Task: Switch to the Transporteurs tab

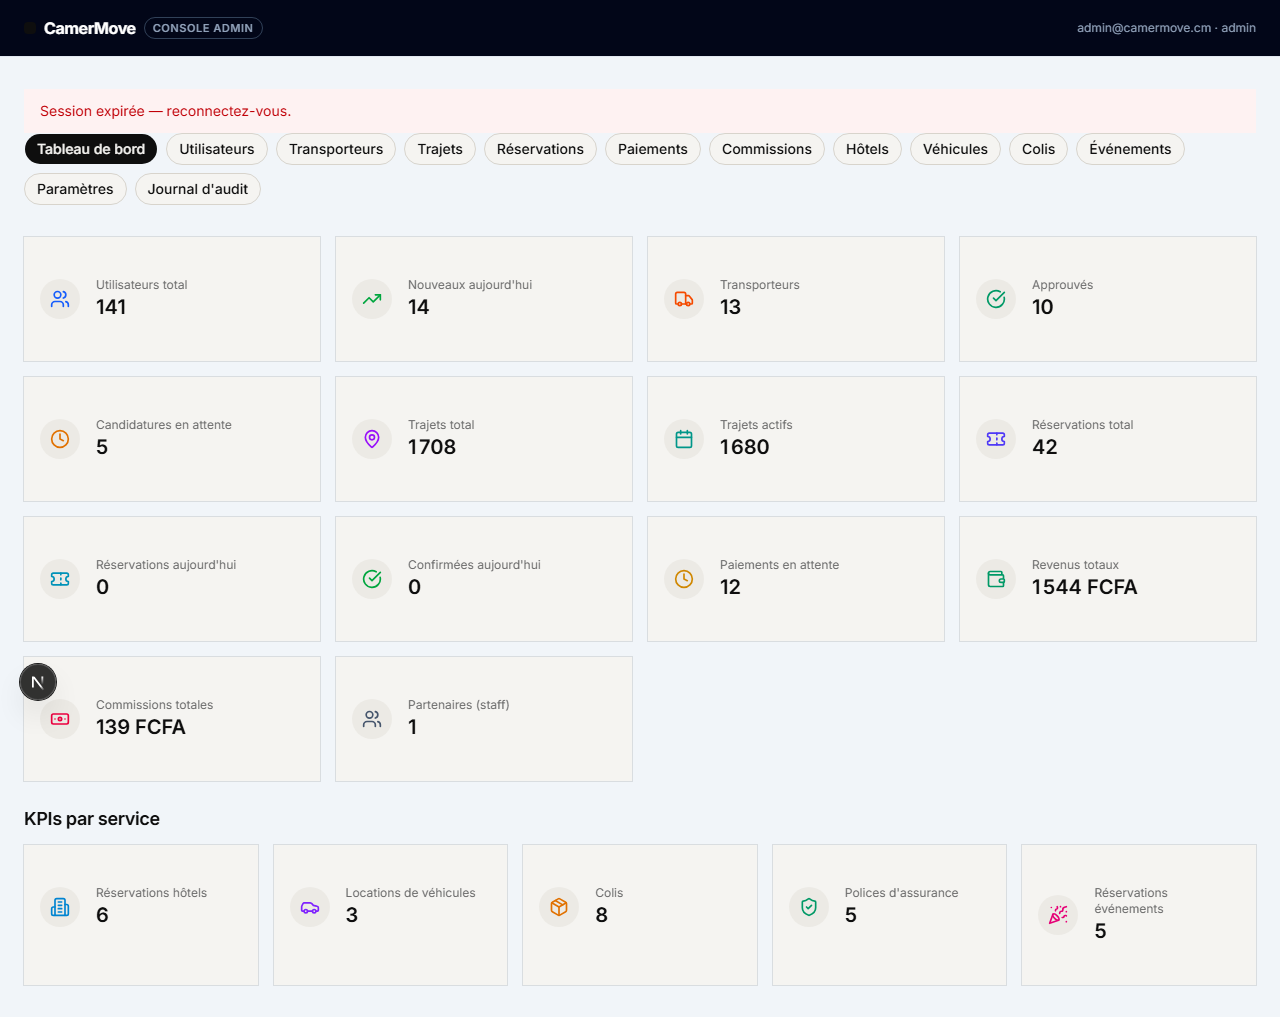Action: click(336, 149)
